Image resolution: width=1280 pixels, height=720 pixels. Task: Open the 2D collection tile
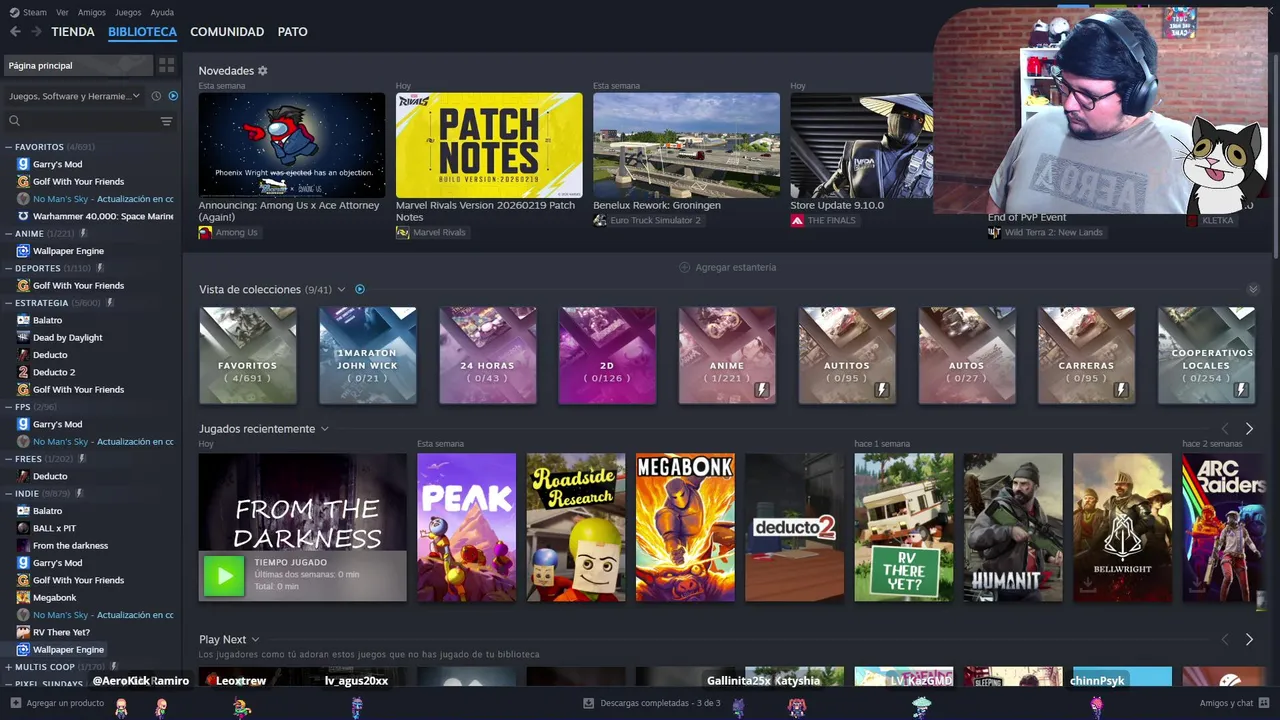click(607, 356)
